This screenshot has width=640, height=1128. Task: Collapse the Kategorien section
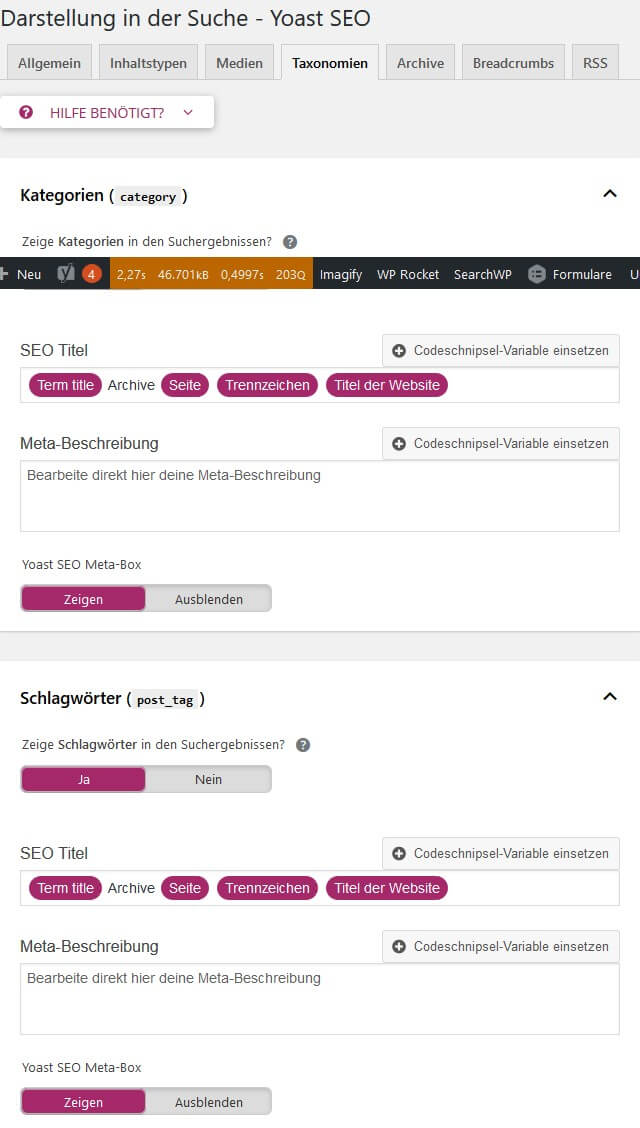tap(610, 194)
